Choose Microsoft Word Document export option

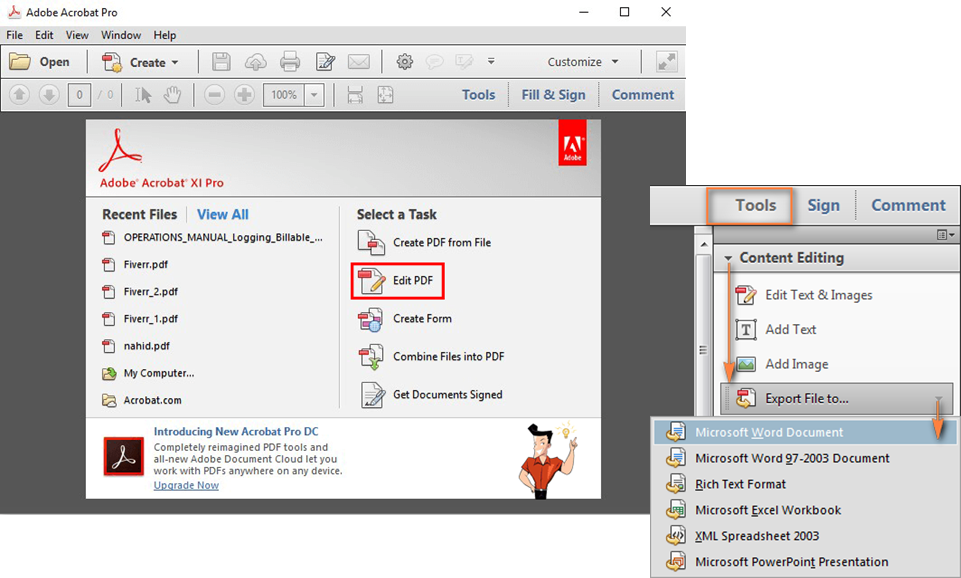(805, 432)
